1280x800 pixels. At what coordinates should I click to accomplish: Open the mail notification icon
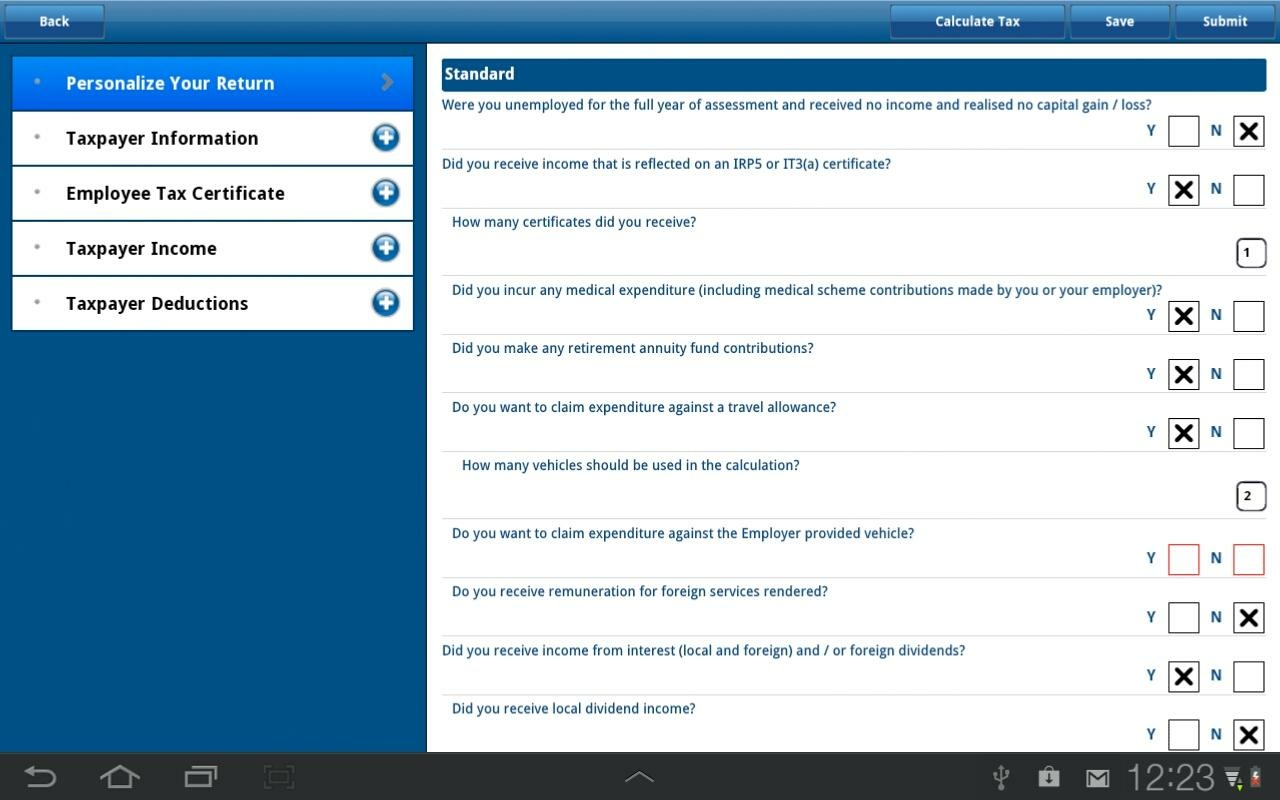tap(1098, 778)
